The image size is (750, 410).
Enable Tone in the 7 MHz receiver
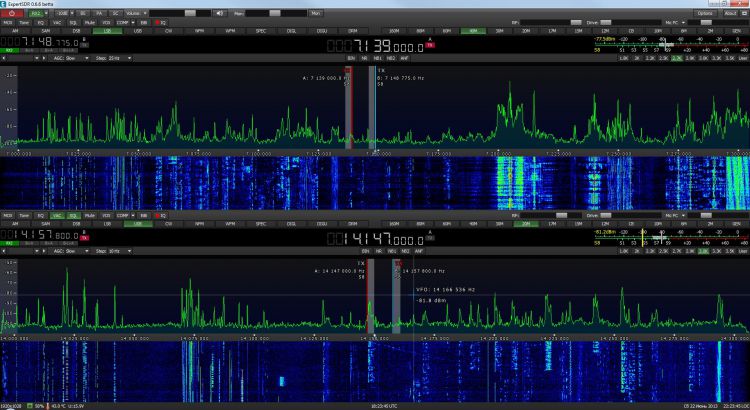point(24,22)
